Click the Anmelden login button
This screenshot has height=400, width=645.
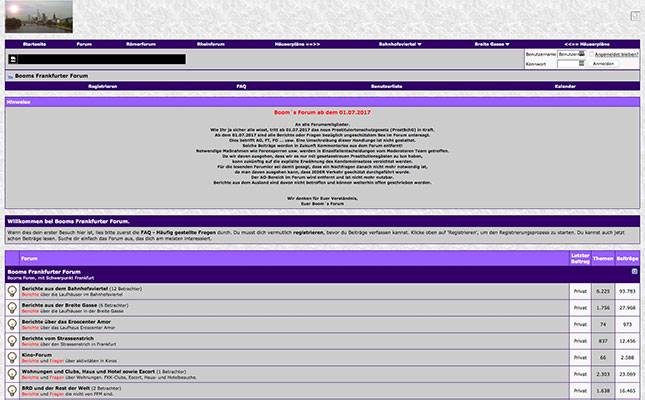coord(603,64)
